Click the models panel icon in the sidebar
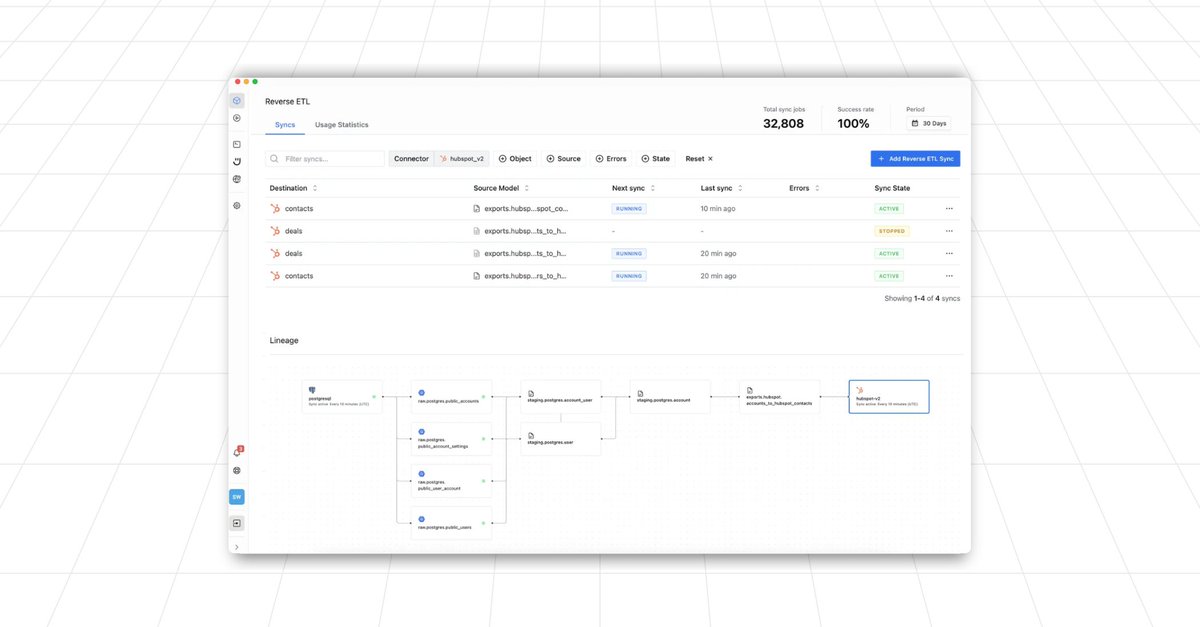This screenshot has width=1200, height=627. (236, 143)
